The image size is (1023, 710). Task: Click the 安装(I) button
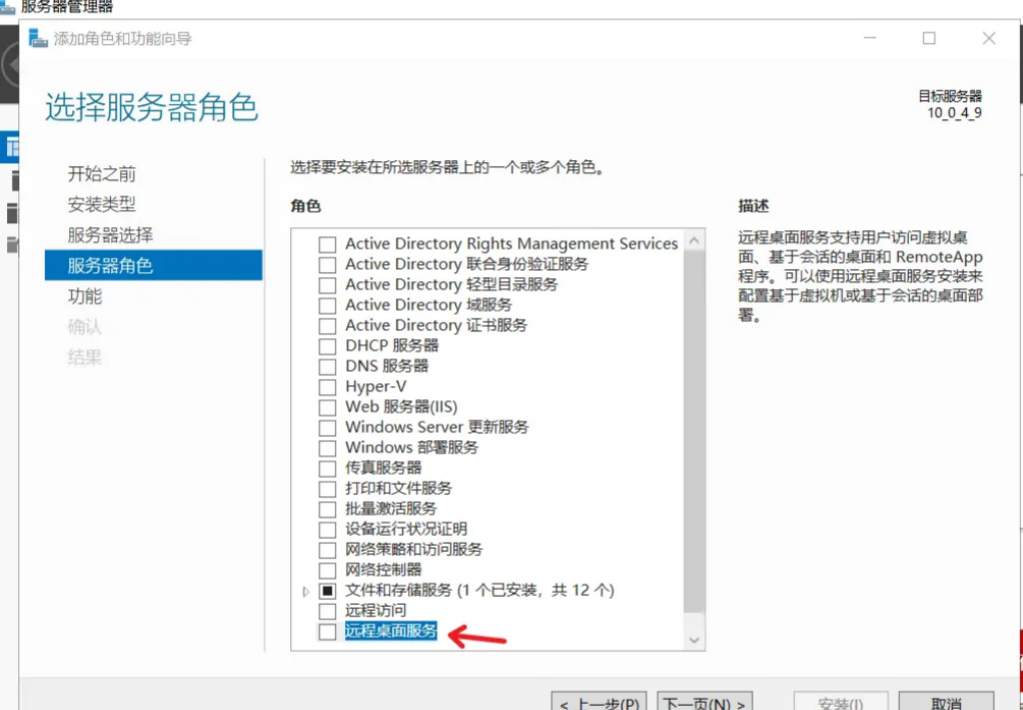pyautogui.click(x=841, y=699)
